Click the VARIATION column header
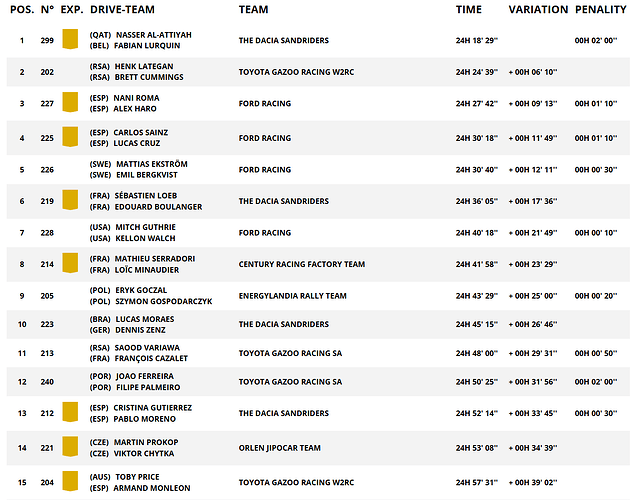Viewport: 636px width, 500px height. click(538, 9)
